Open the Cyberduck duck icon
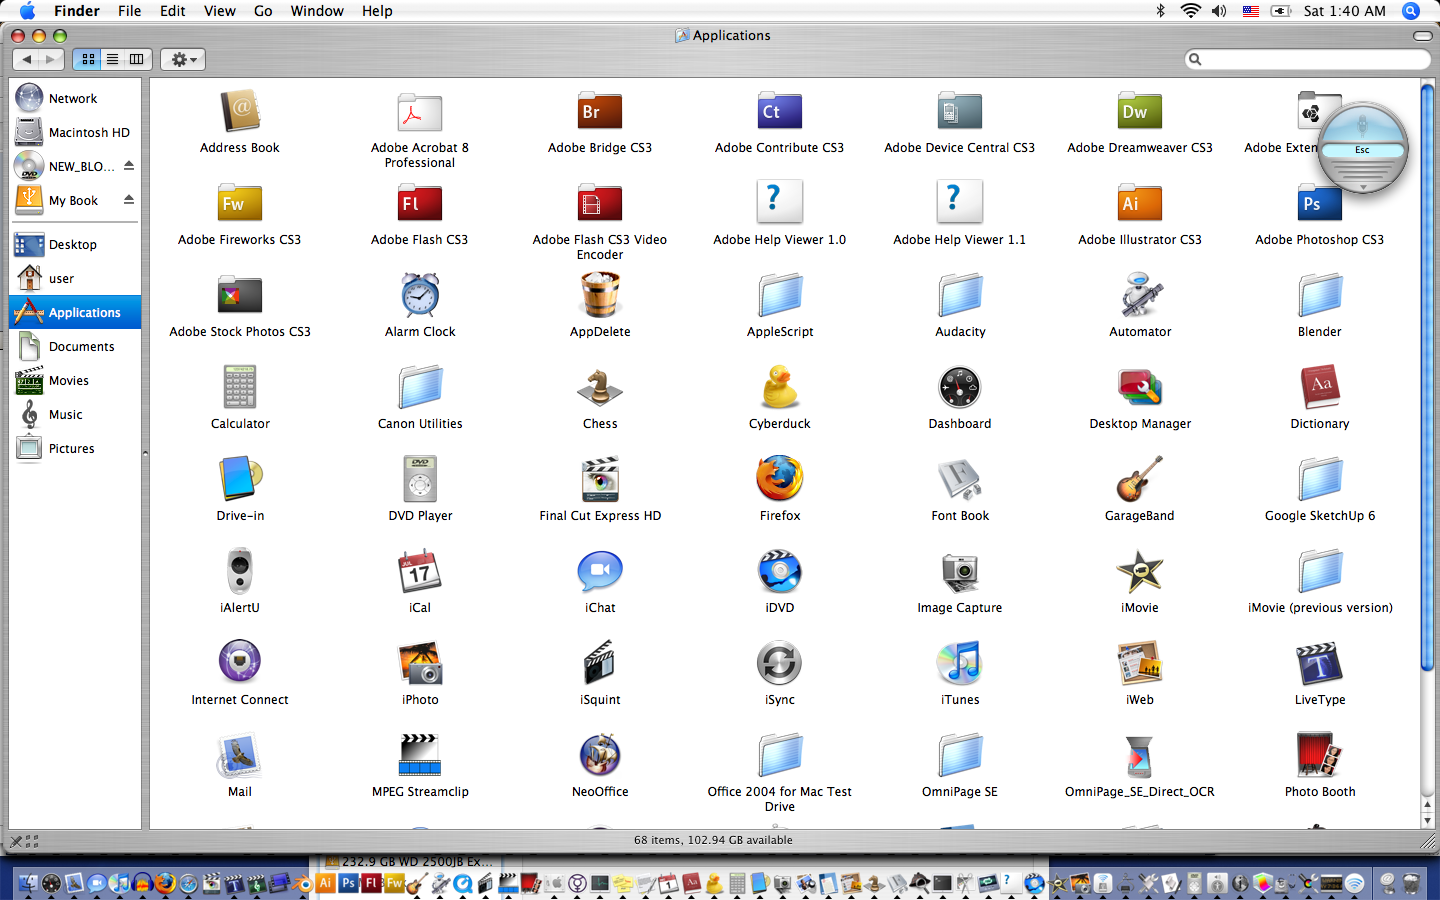 point(780,388)
